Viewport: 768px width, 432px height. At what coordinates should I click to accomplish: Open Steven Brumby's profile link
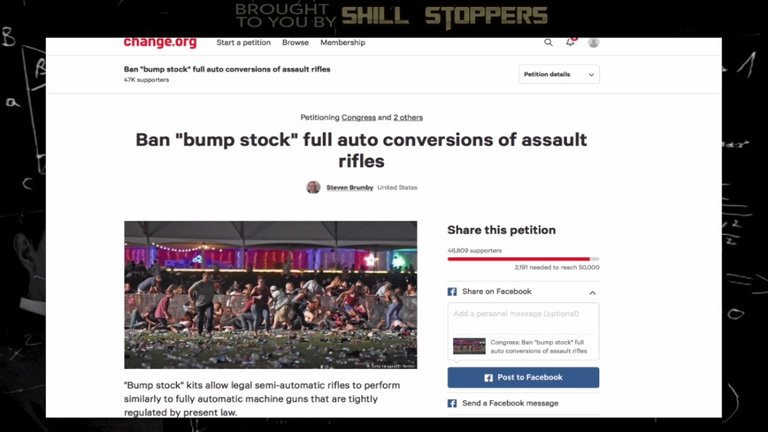(x=350, y=188)
